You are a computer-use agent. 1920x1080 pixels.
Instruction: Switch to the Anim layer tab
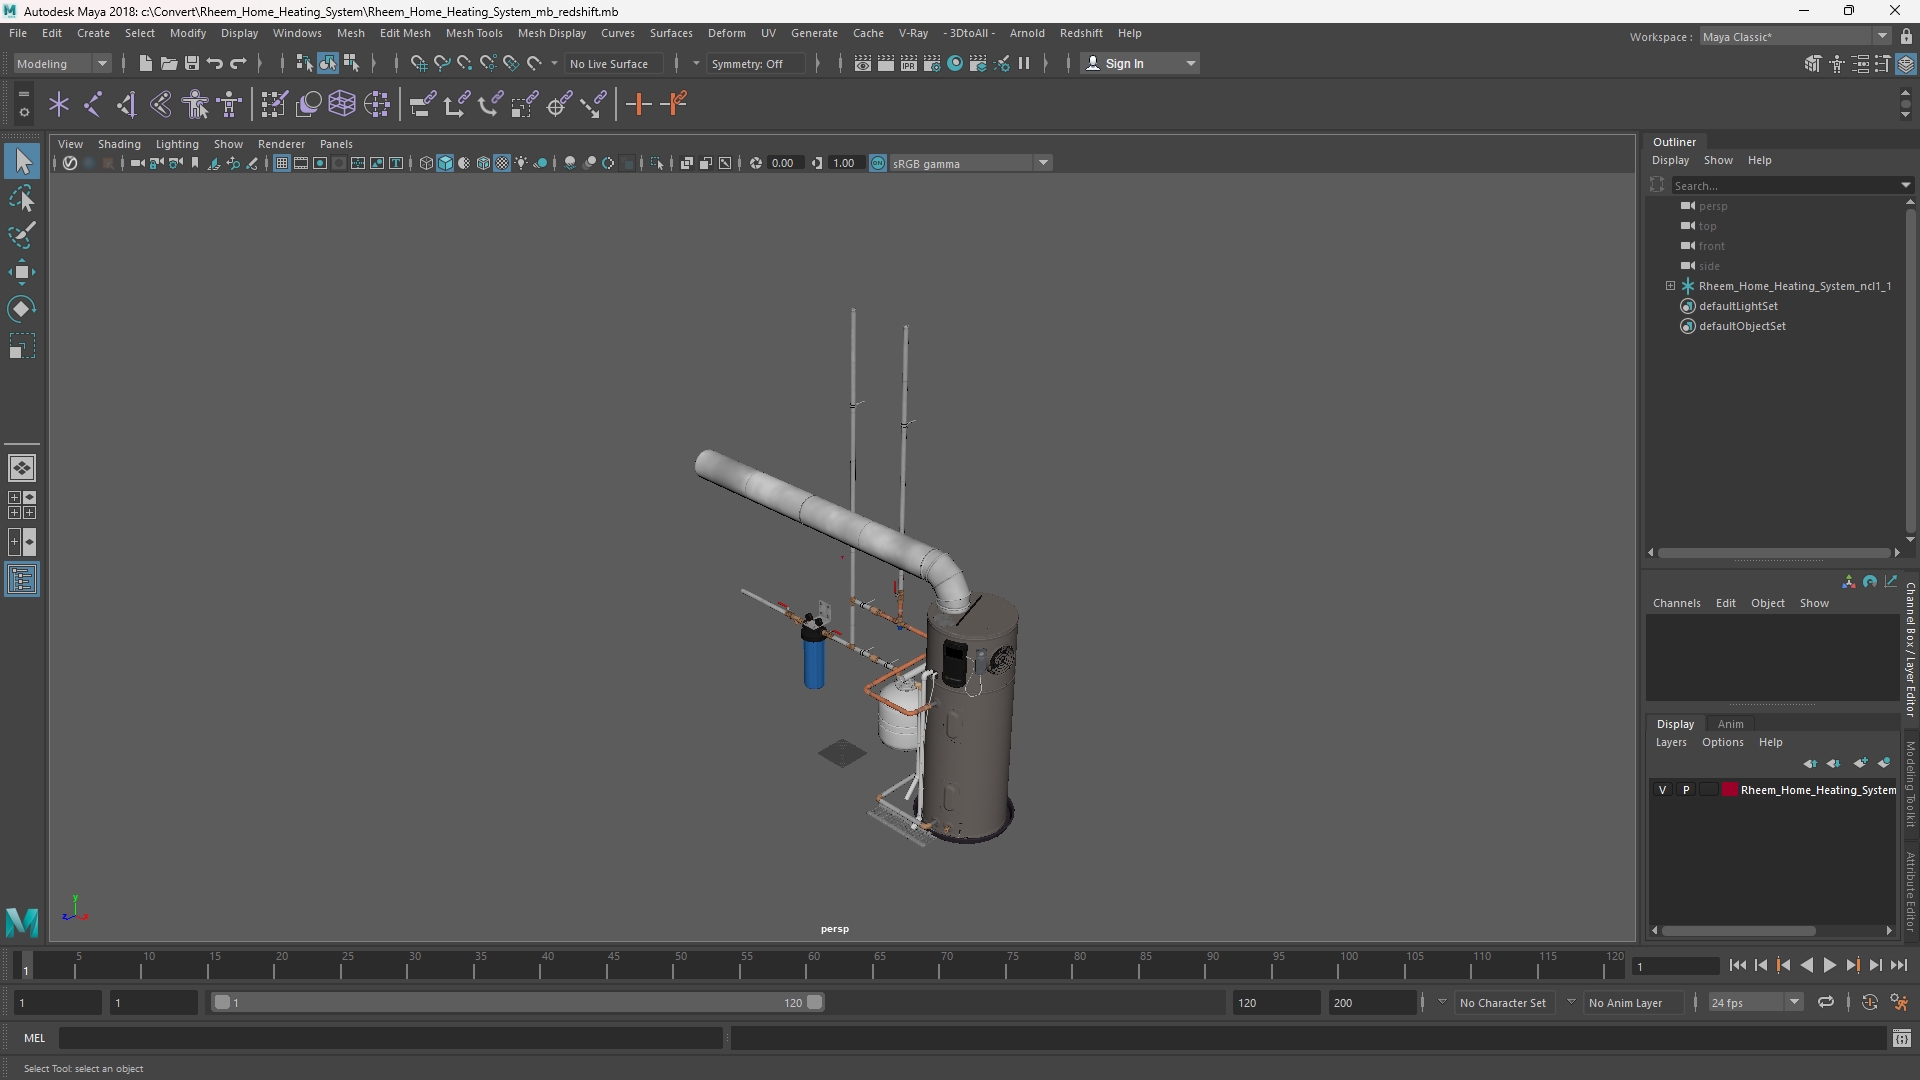click(1731, 724)
